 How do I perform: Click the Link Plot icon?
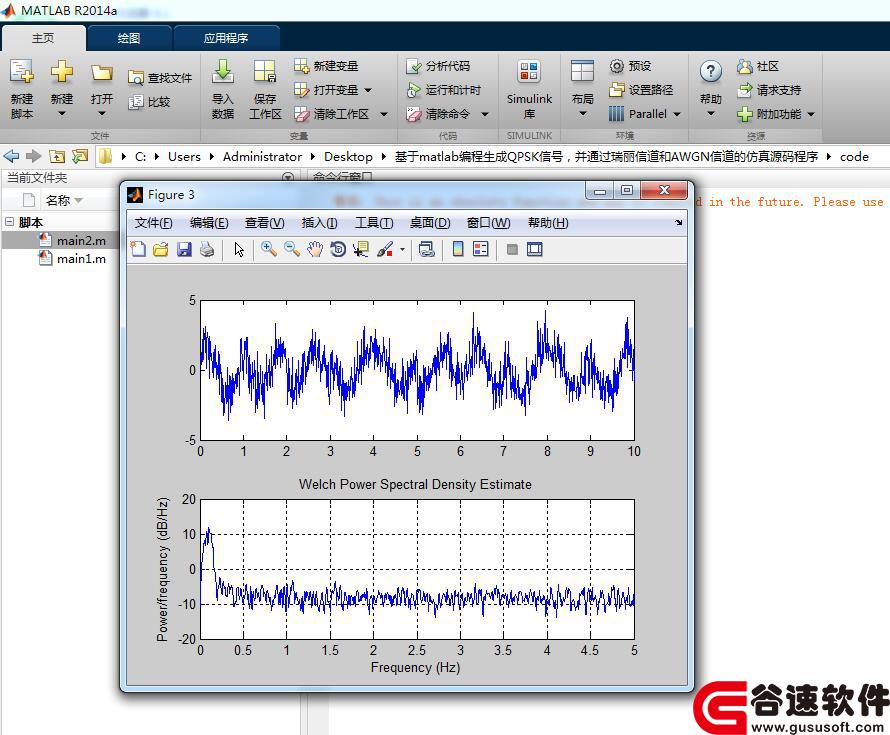click(427, 249)
